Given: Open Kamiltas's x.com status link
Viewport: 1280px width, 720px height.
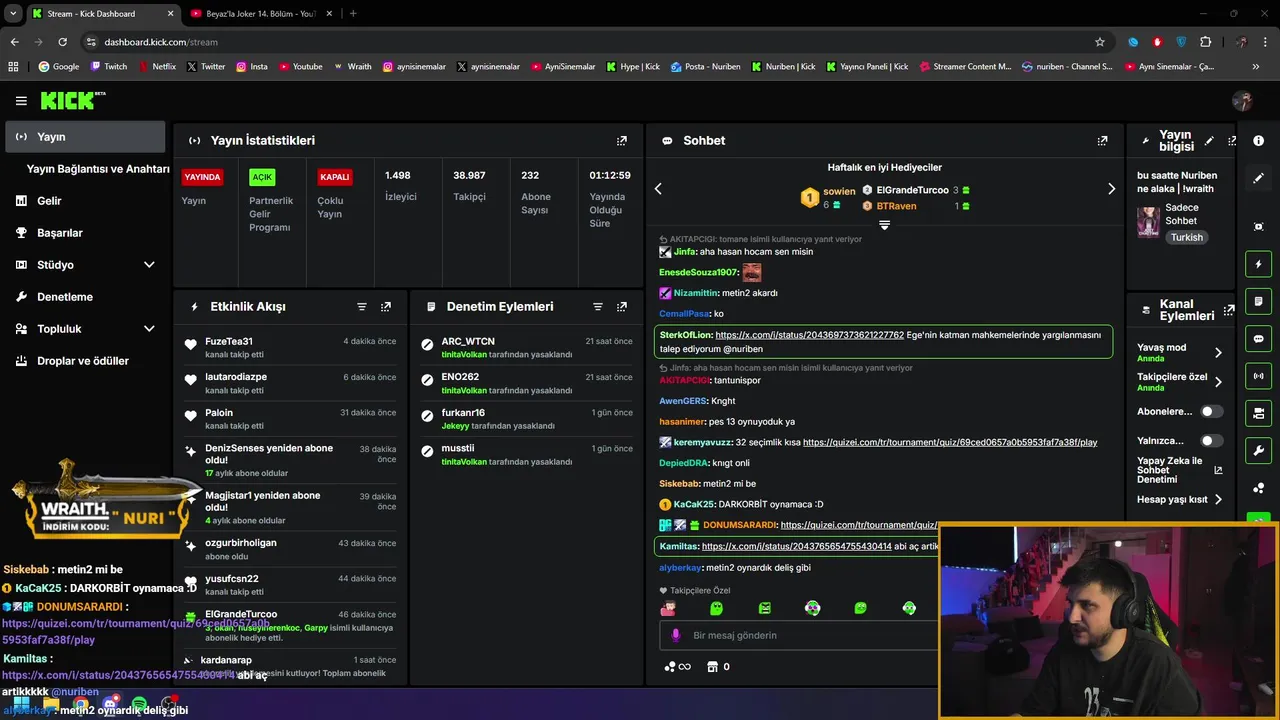Looking at the screenshot, I should (796, 547).
